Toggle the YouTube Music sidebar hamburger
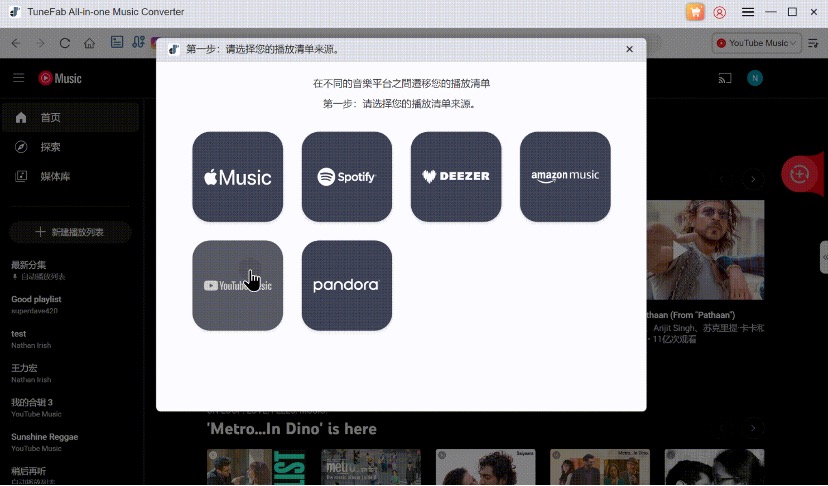This screenshot has height=486, width=828. click(x=18, y=78)
